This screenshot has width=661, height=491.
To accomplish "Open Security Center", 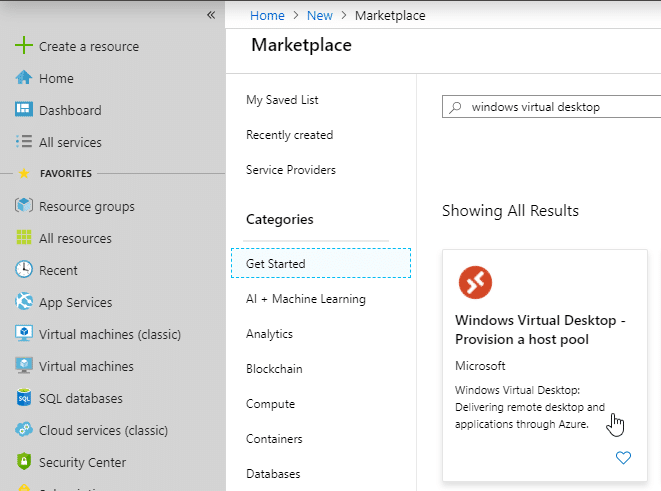I will coord(82,462).
